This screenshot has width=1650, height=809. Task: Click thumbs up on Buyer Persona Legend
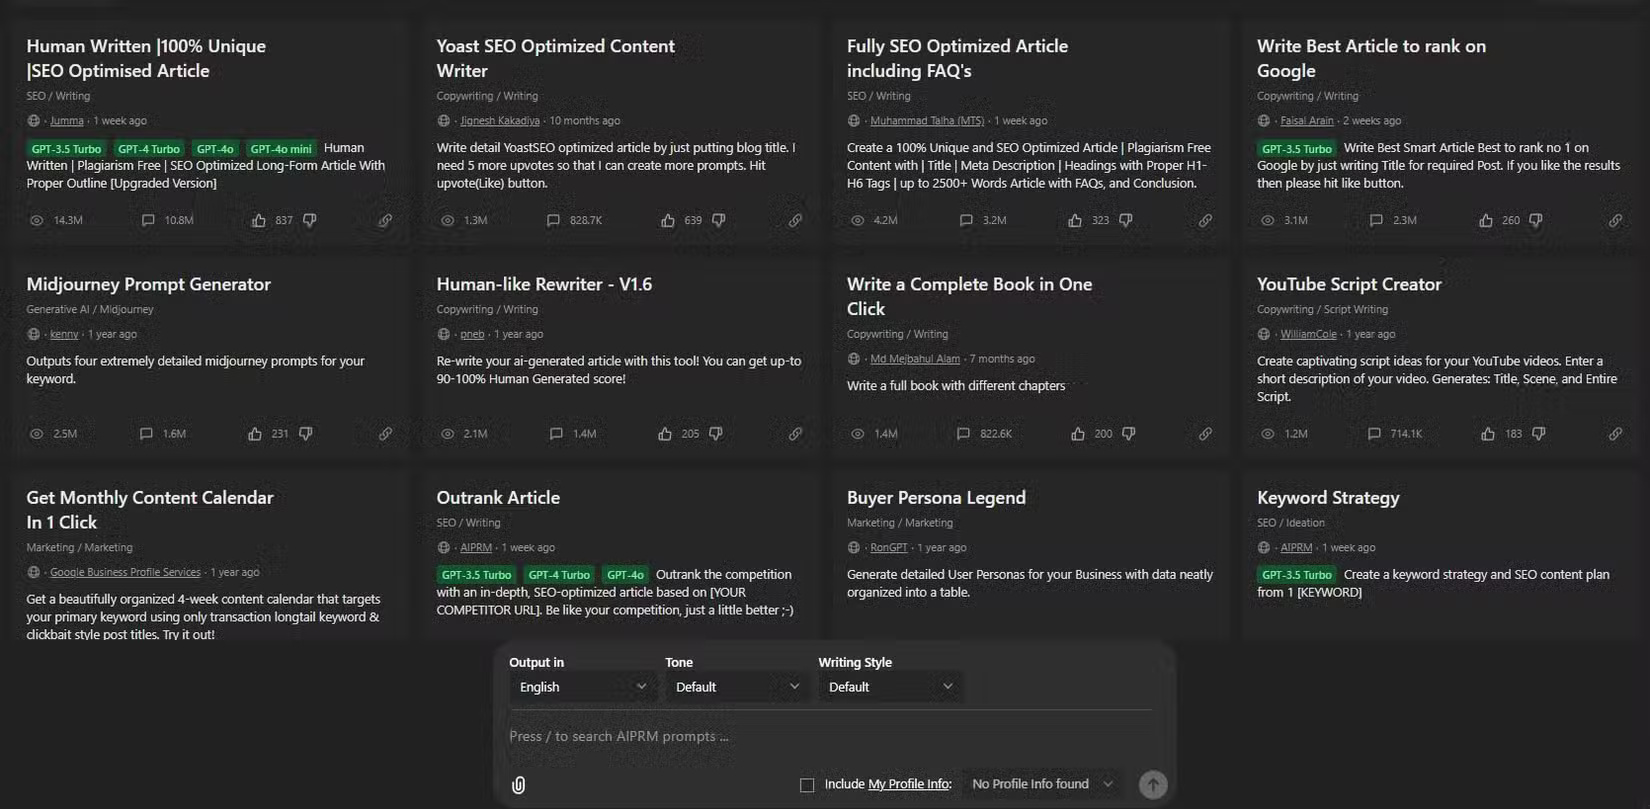pos(1076,647)
